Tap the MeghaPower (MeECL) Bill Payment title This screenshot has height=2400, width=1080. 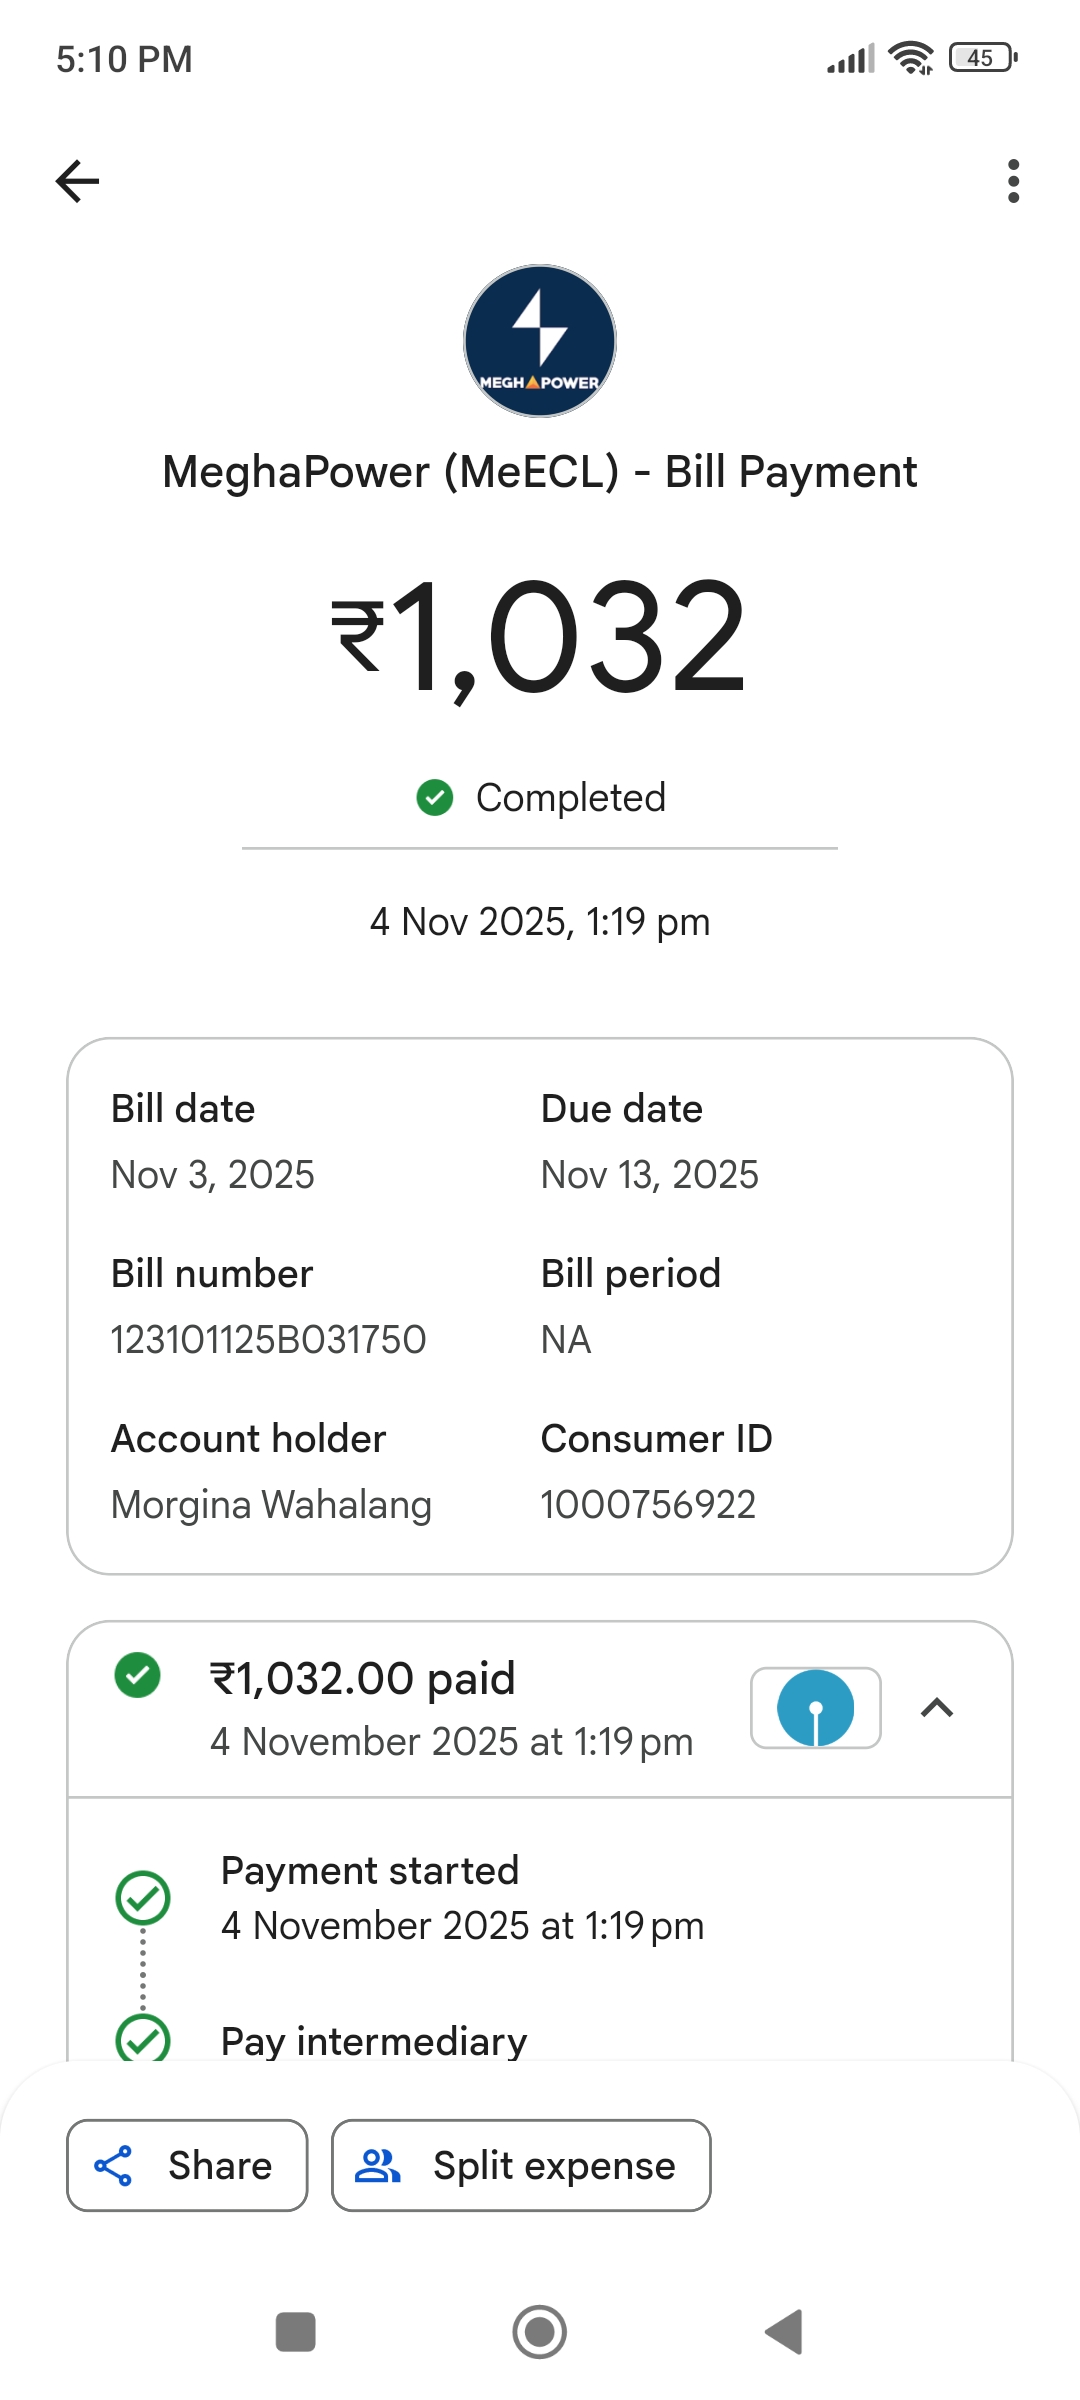pos(540,472)
